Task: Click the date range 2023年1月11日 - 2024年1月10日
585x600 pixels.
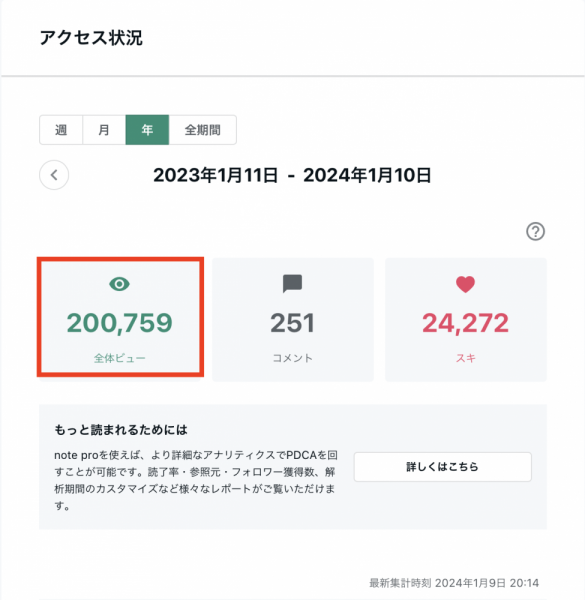Action: point(292,175)
